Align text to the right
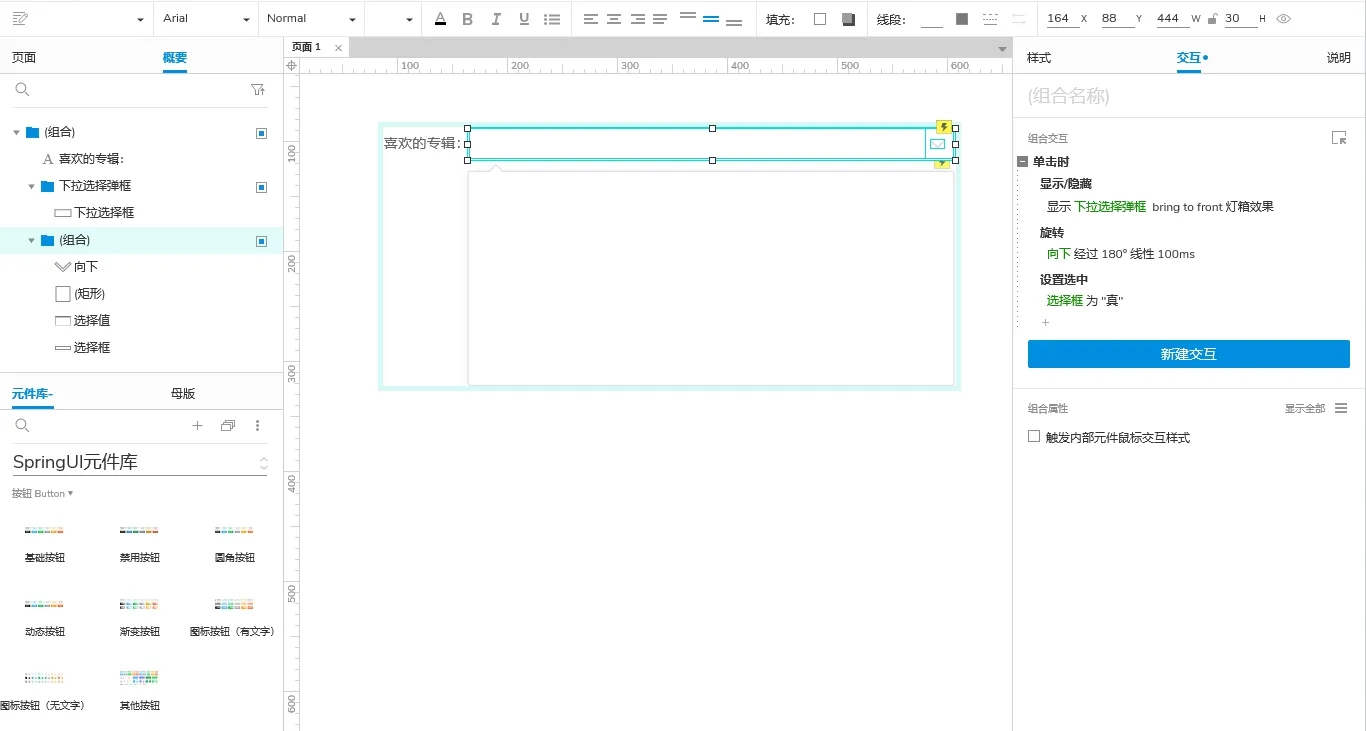The image size is (1366, 731). (x=637, y=19)
